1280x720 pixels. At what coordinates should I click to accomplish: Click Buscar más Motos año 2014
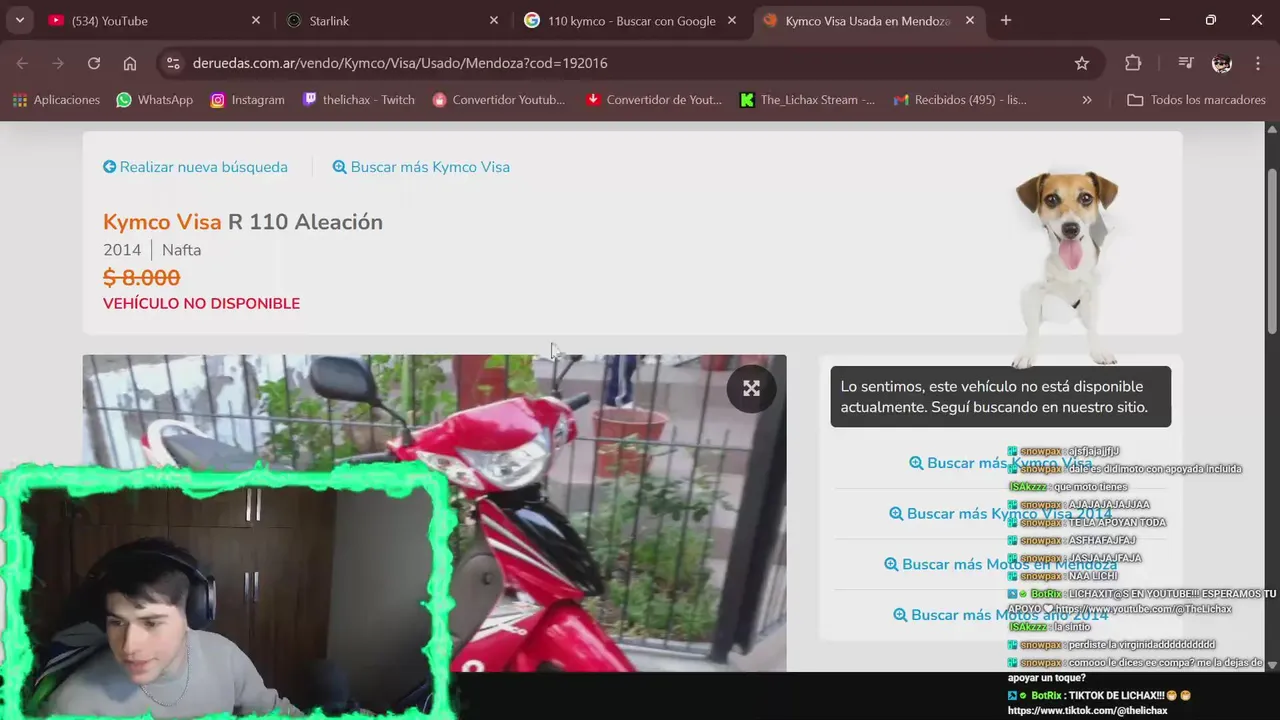(1000, 615)
